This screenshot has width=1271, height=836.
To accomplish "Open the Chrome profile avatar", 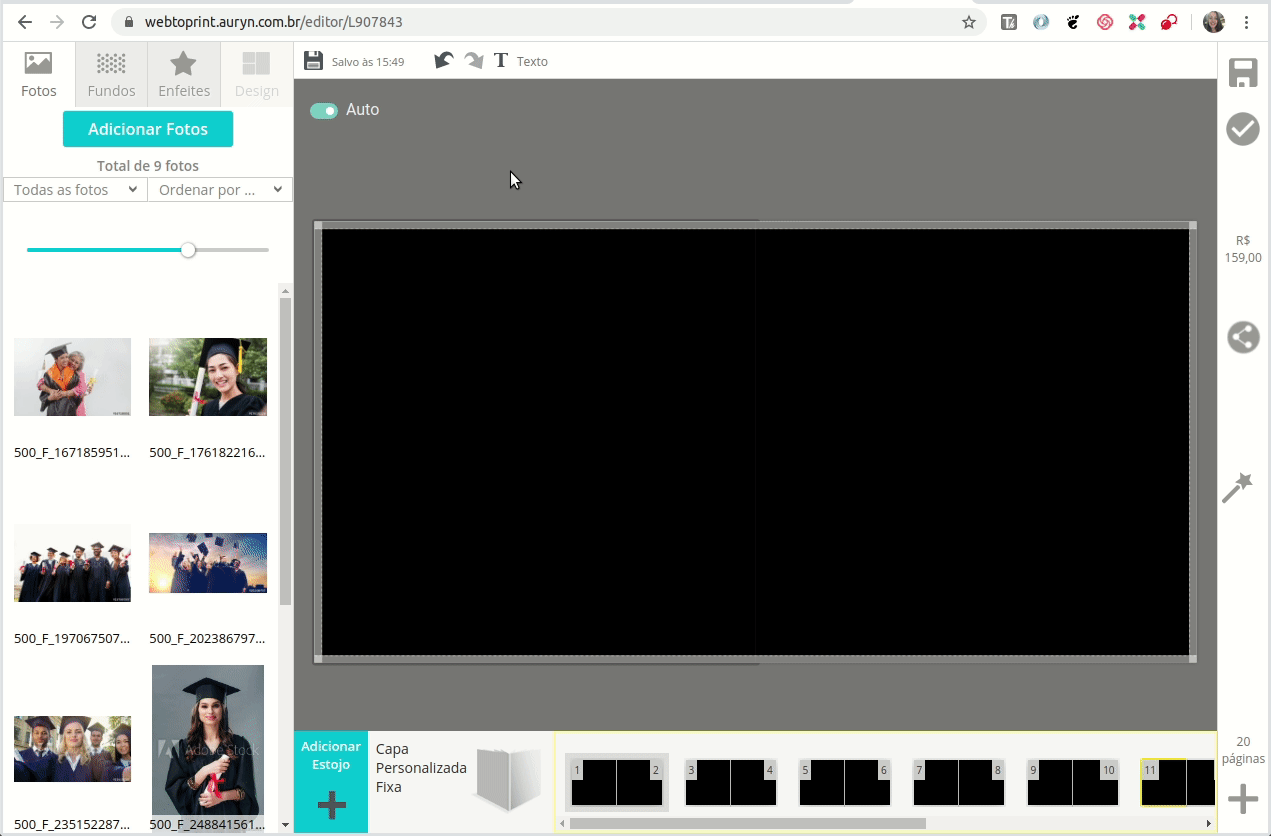I will pyautogui.click(x=1214, y=22).
